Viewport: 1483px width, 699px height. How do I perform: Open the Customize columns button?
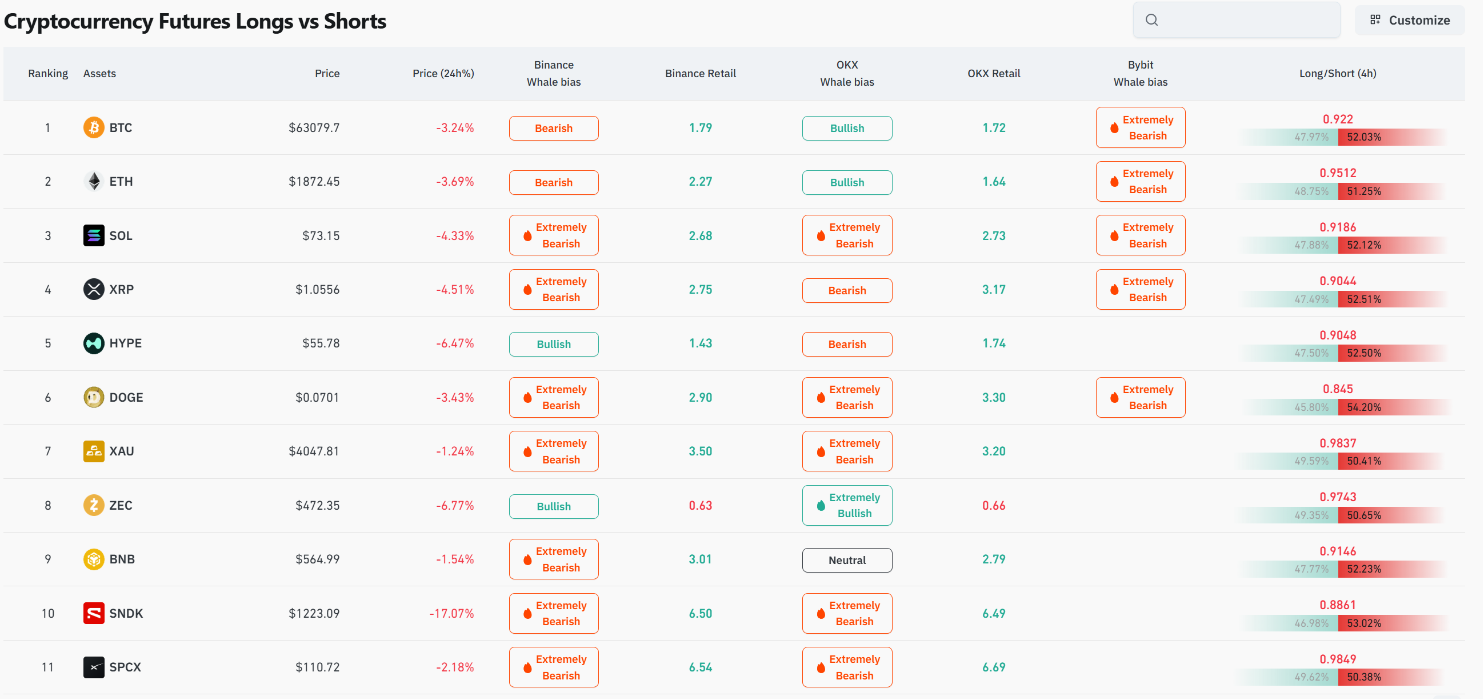coord(1410,20)
